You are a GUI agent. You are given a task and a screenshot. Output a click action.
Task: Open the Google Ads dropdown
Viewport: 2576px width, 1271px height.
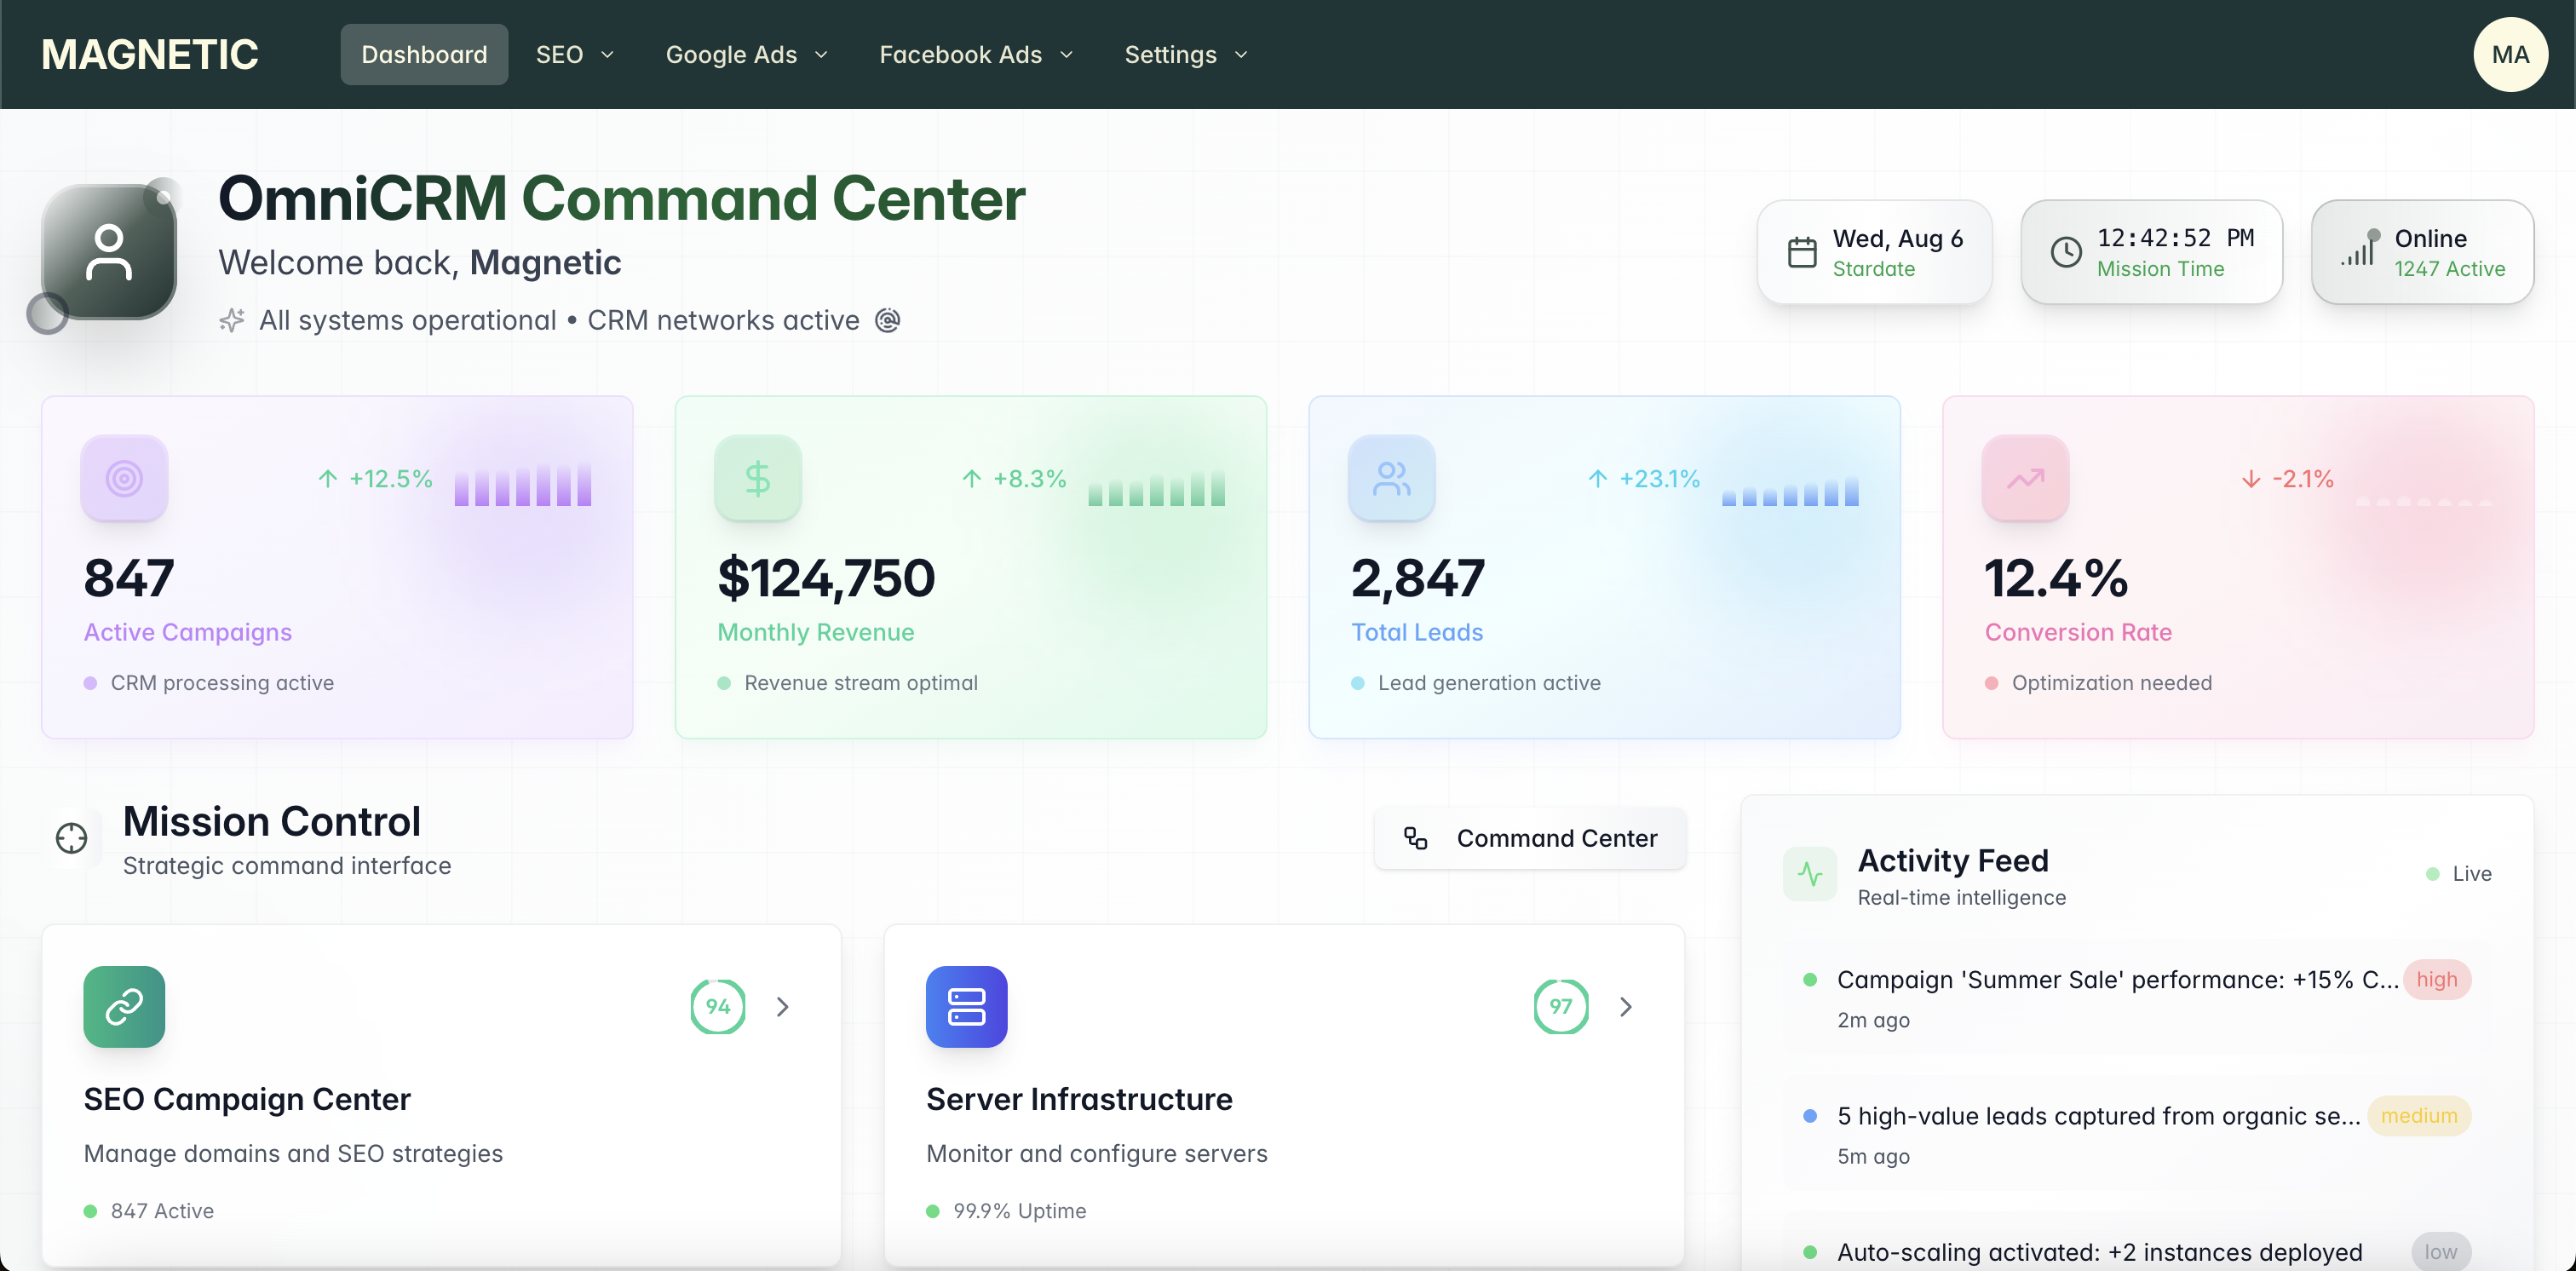click(x=745, y=54)
